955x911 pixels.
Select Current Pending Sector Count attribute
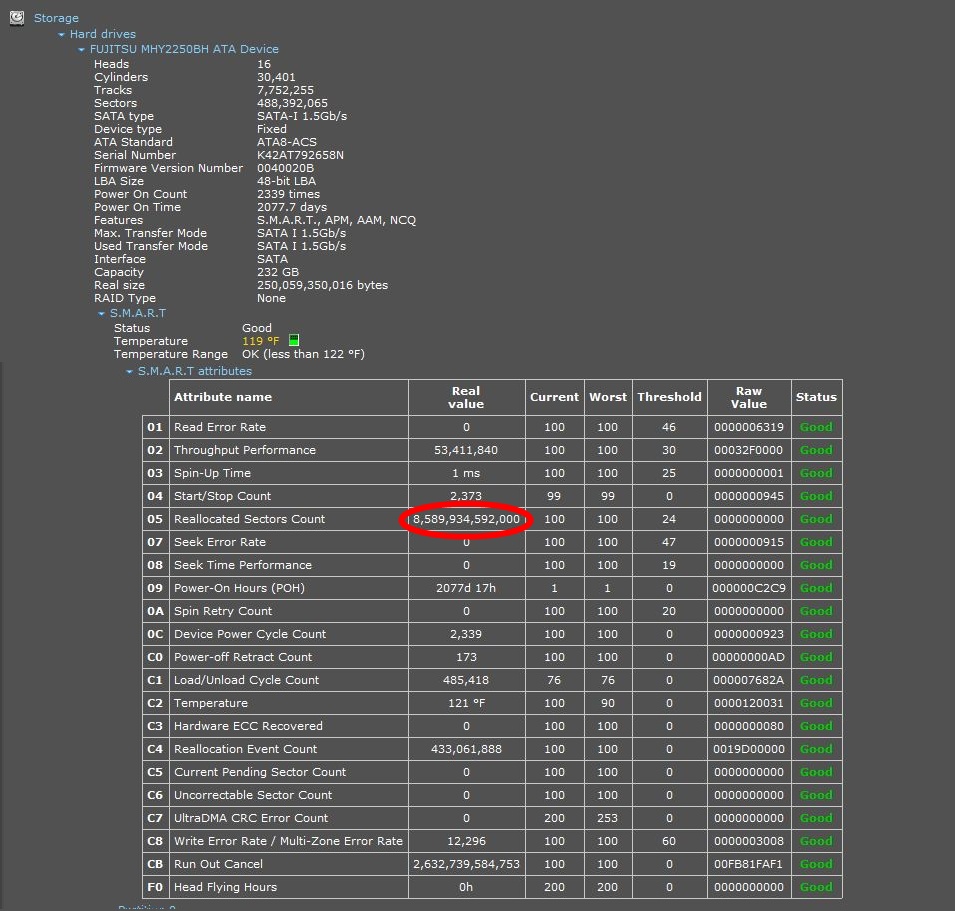(x=260, y=772)
